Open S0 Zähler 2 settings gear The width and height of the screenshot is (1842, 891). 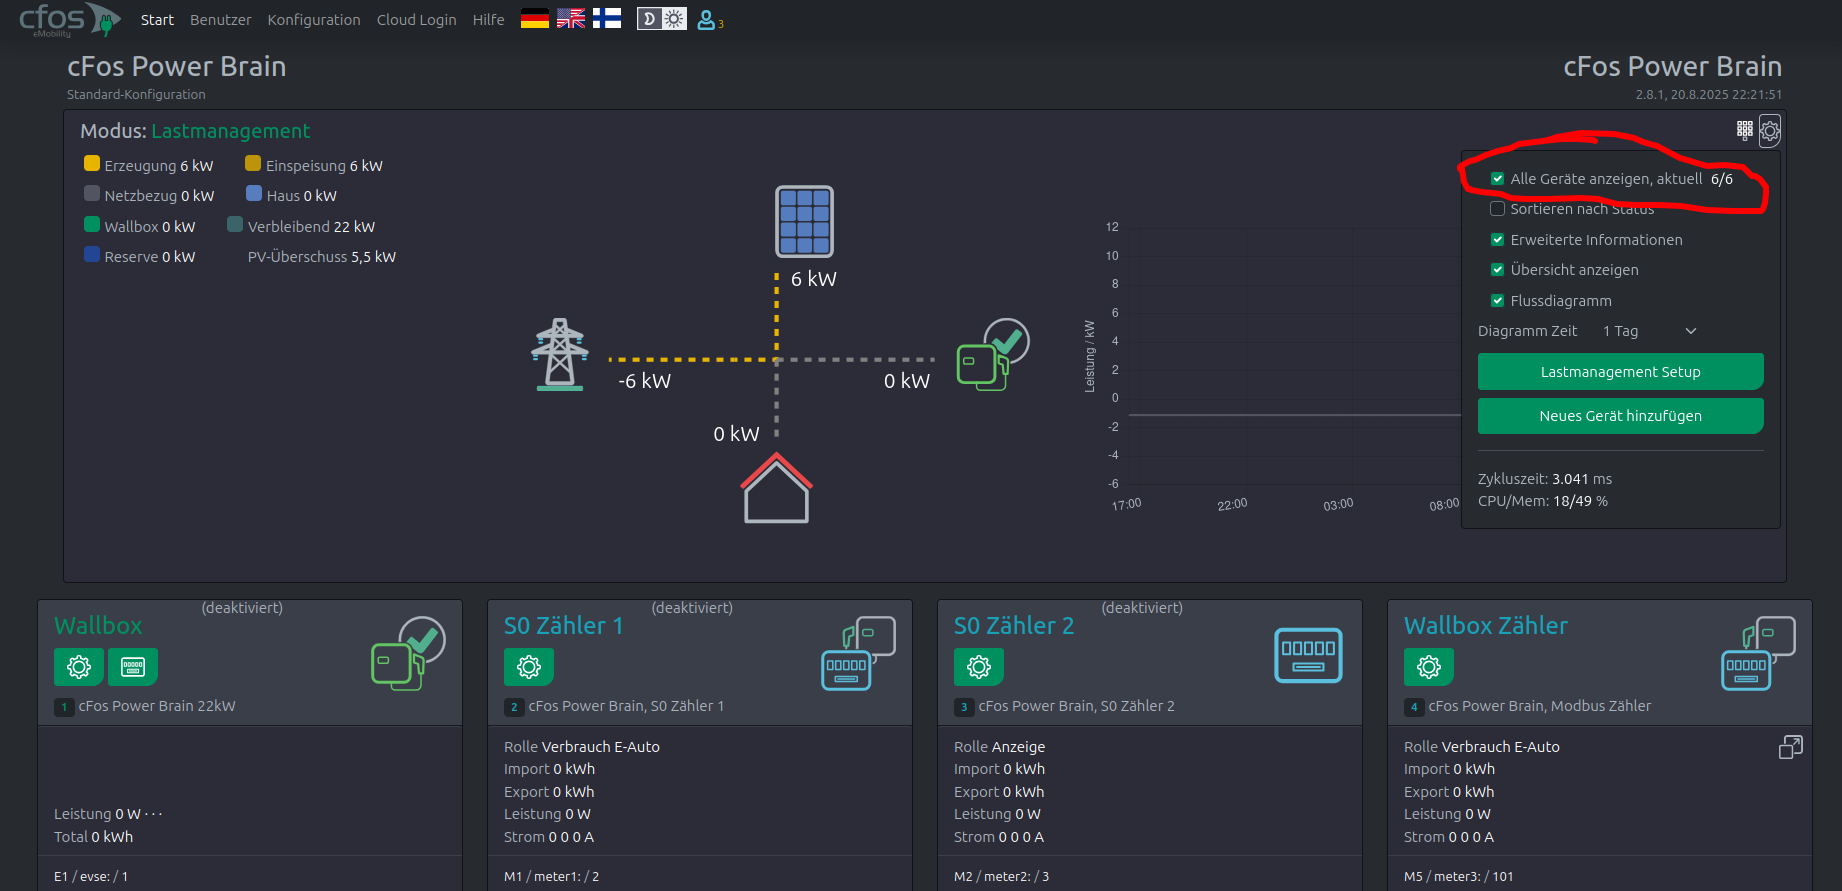click(979, 666)
